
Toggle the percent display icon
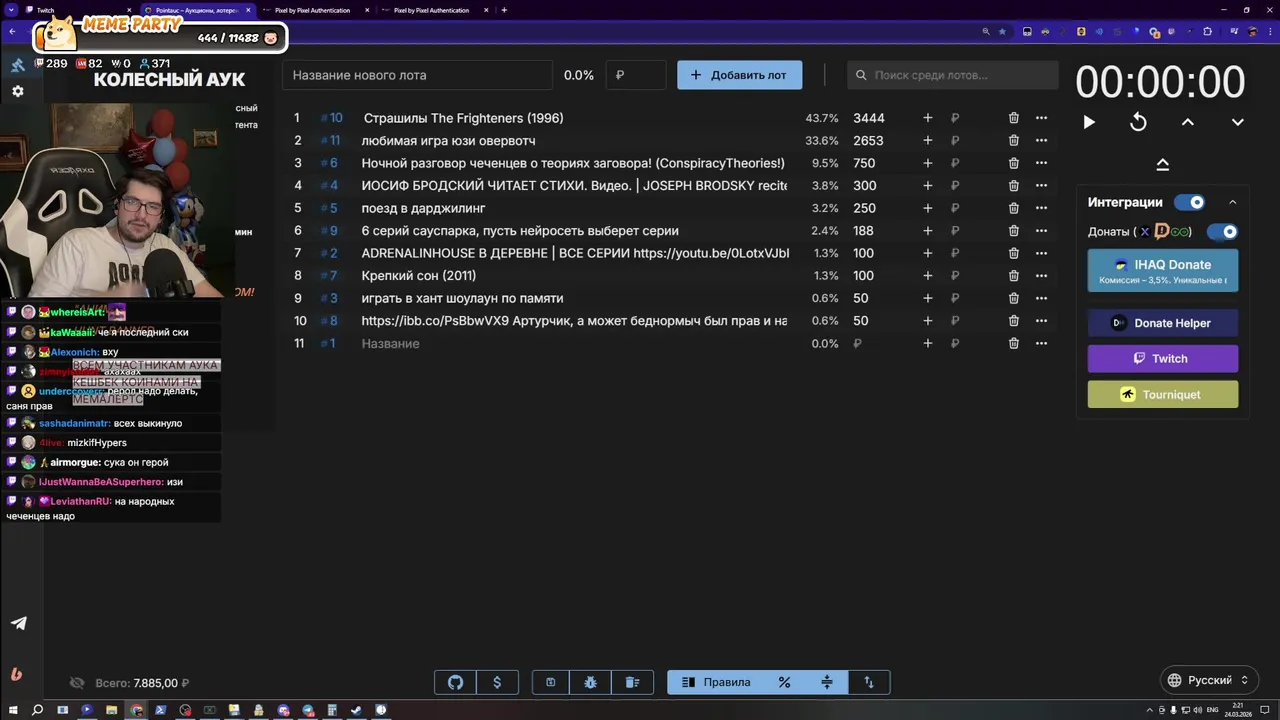coord(784,682)
